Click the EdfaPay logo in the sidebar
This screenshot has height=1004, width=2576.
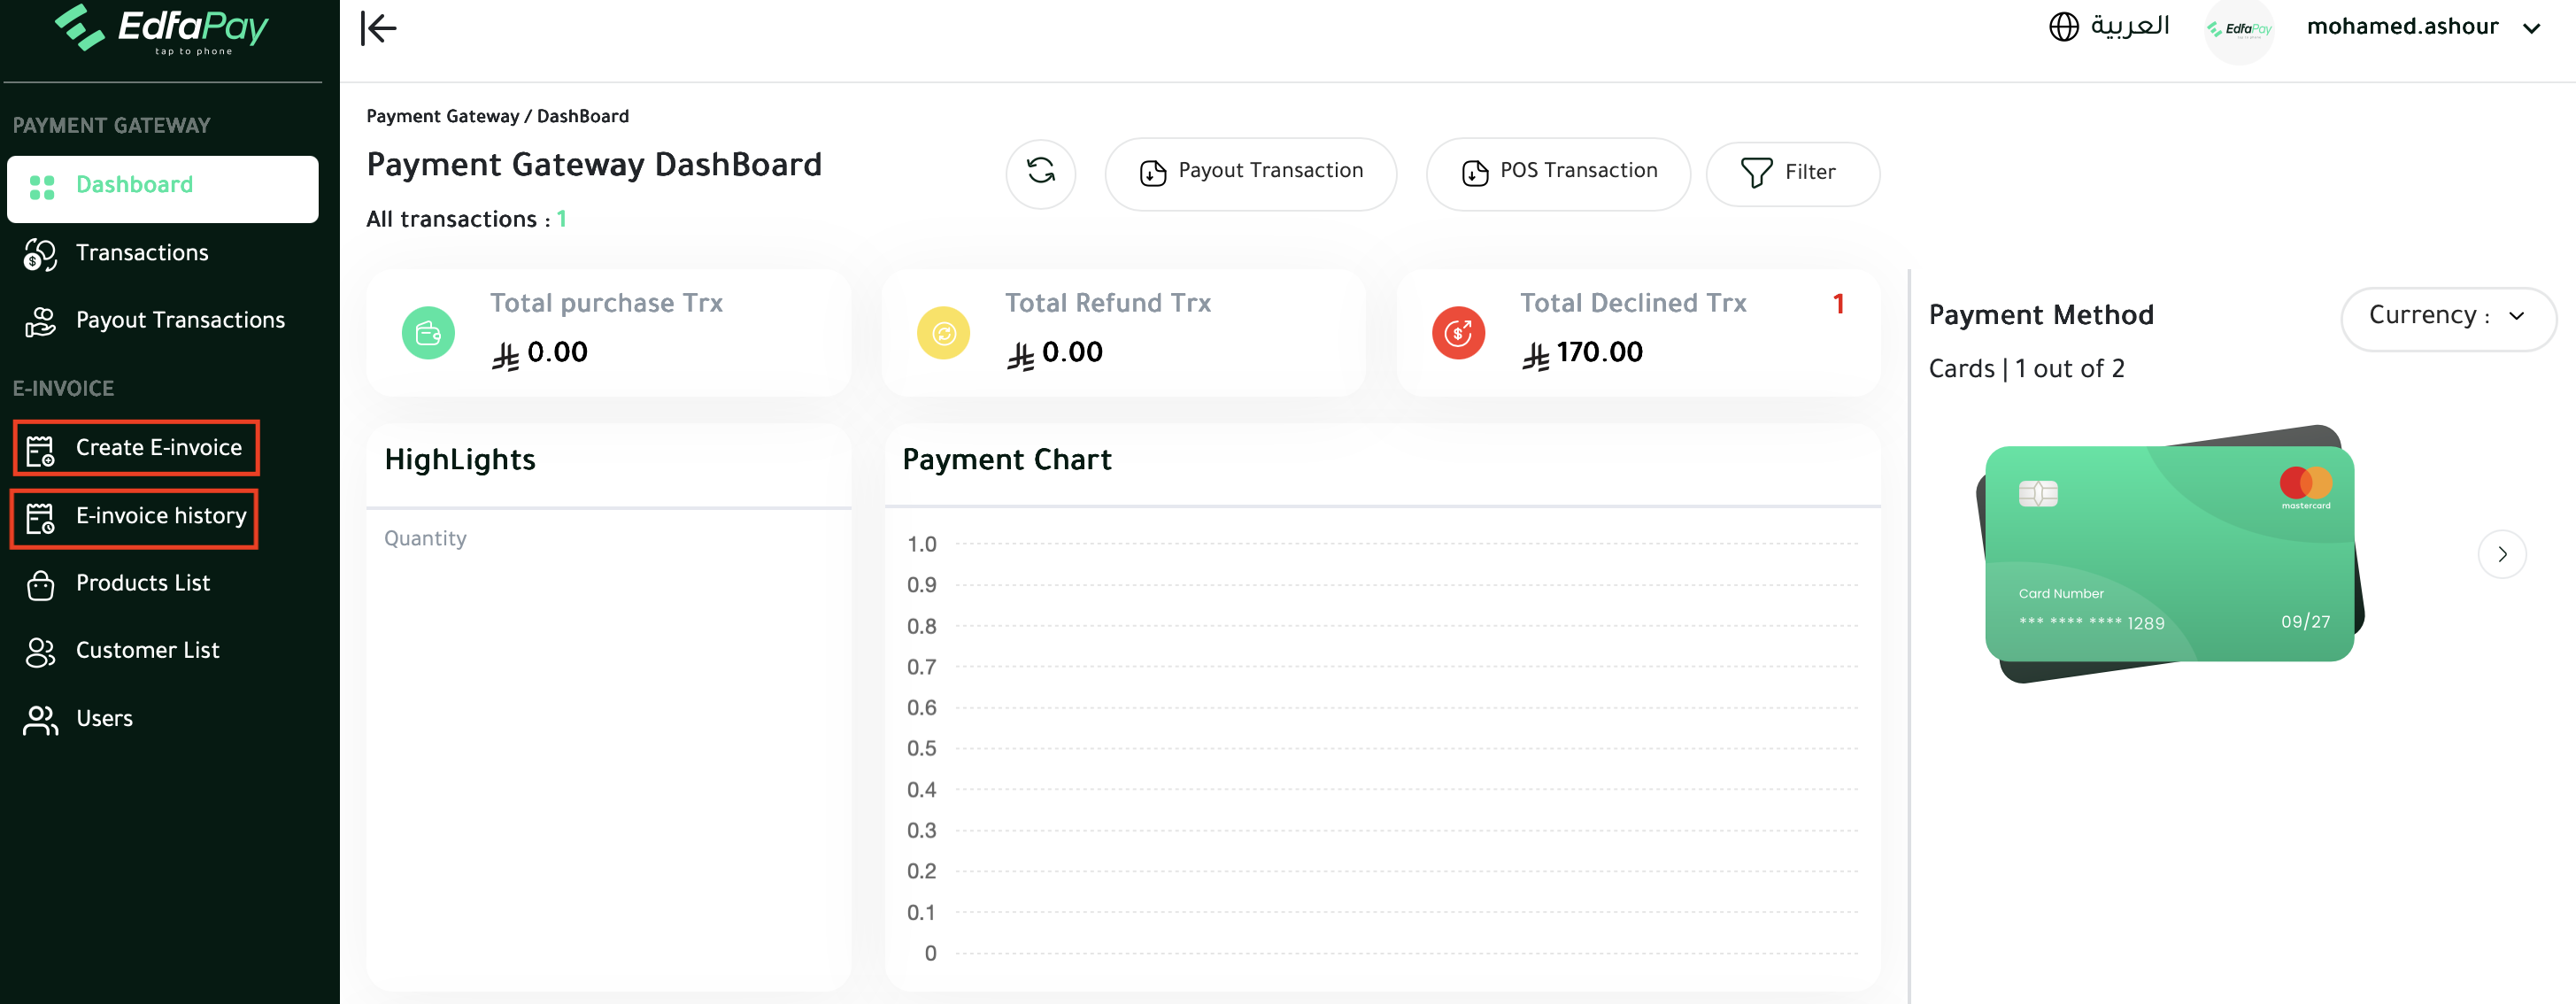pyautogui.click(x=162, y=28)
